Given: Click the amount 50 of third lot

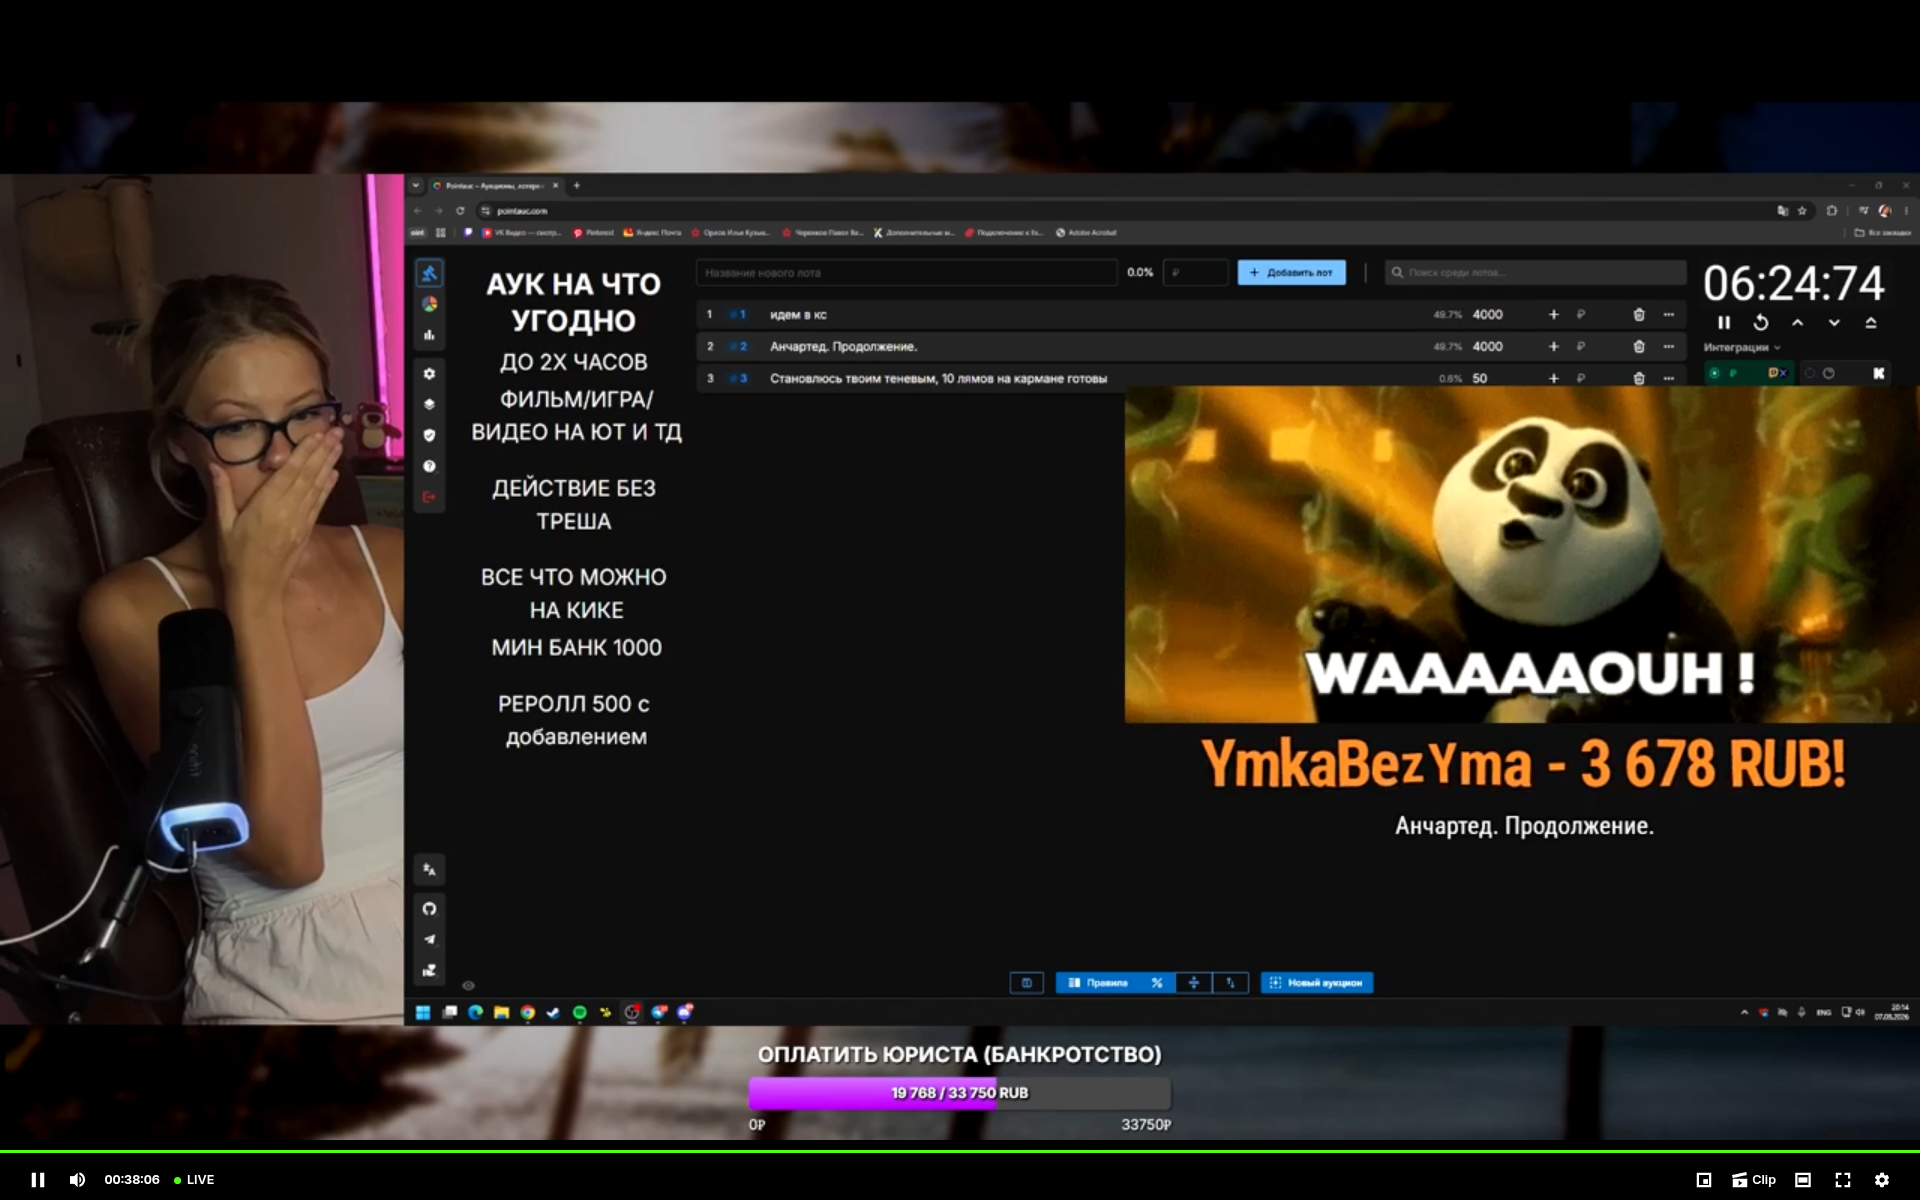Looking at the screenshot, I should pos(1479,378).
